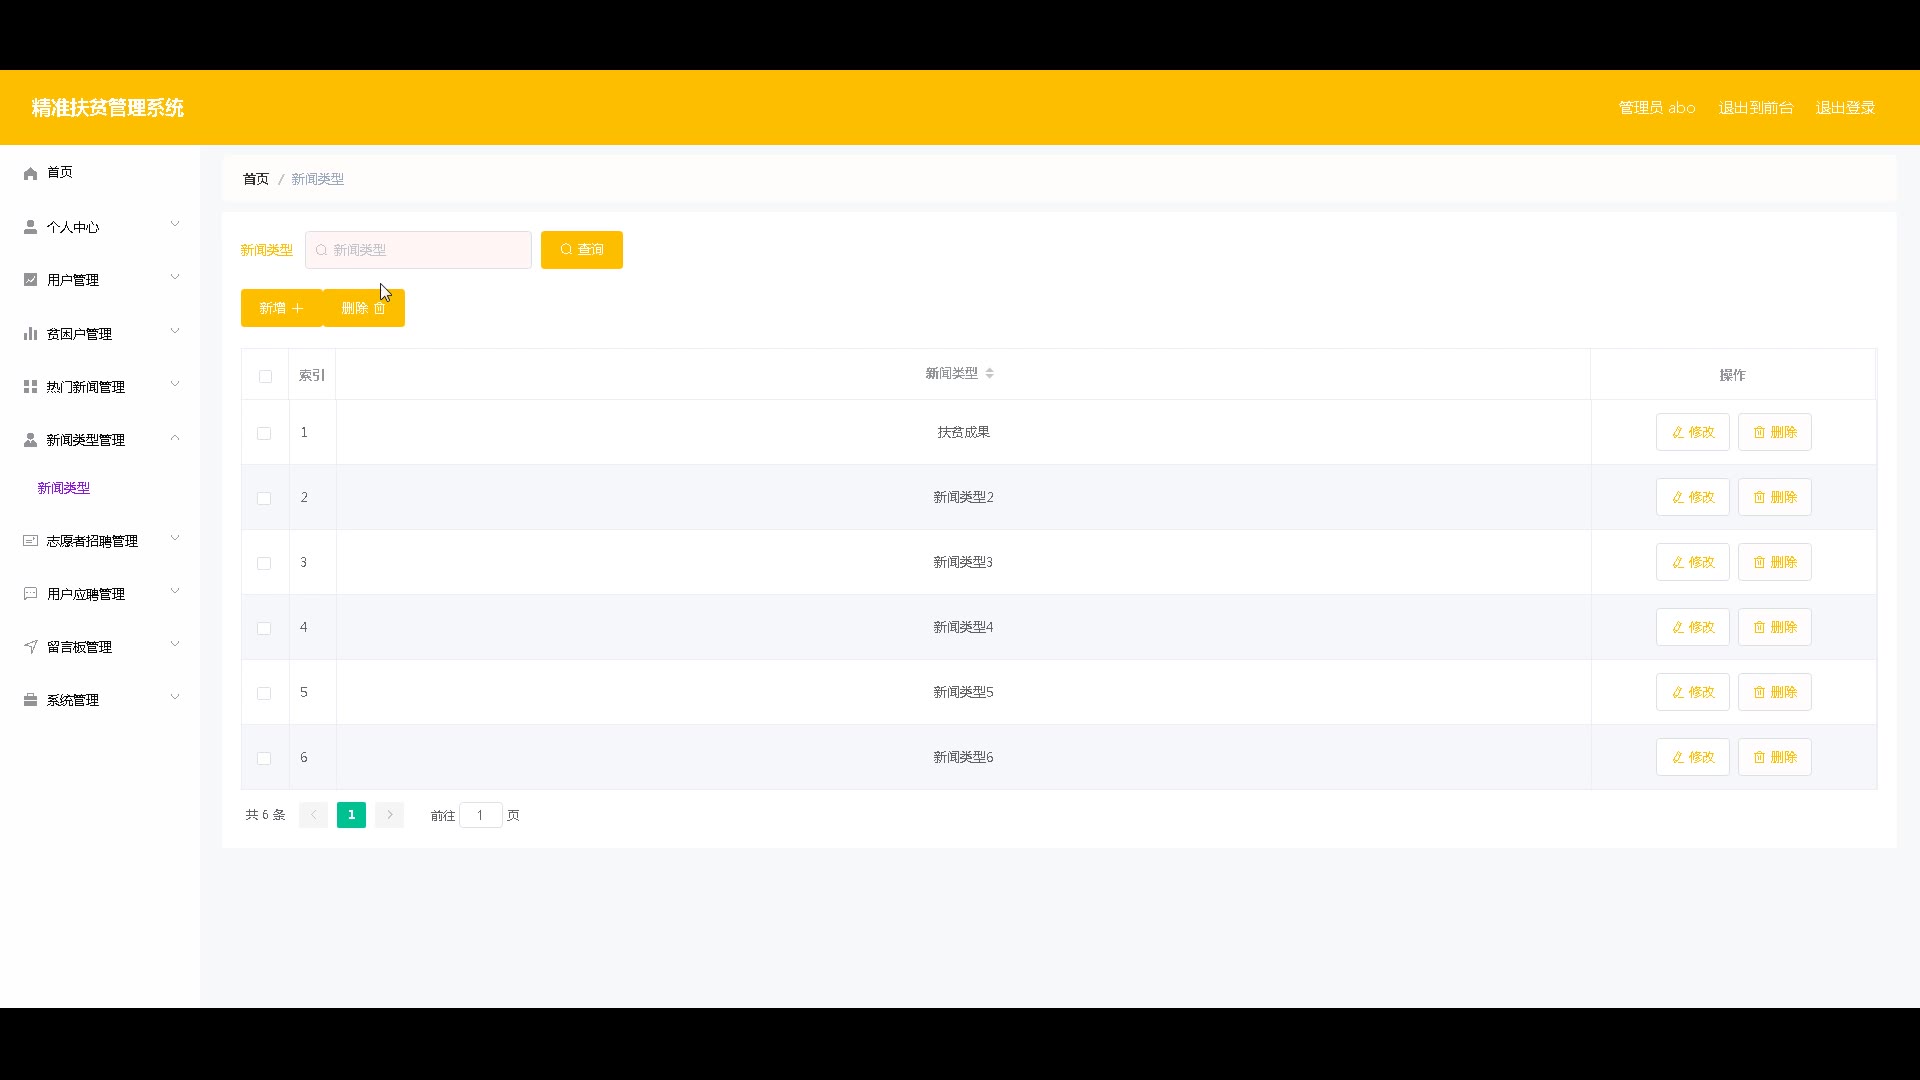The width and height of the screenshot is (1920, 1080).
Task: Click the 热门新闻管理 grid icon
Action: (x=30, y=387)
